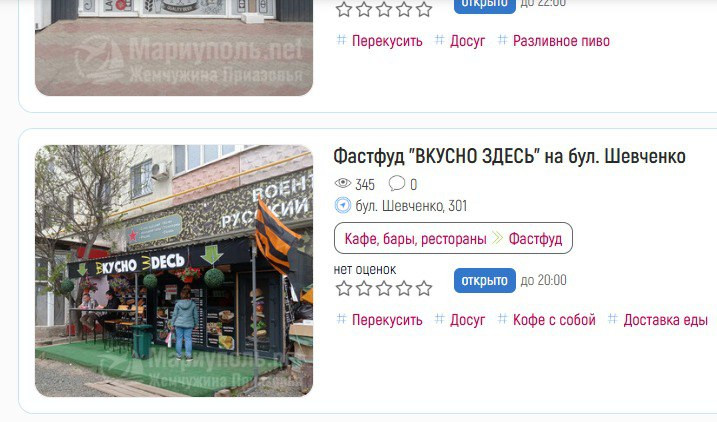
Task: Open the "Разливное пиво" tag
Action: click(x=561, y=41)
